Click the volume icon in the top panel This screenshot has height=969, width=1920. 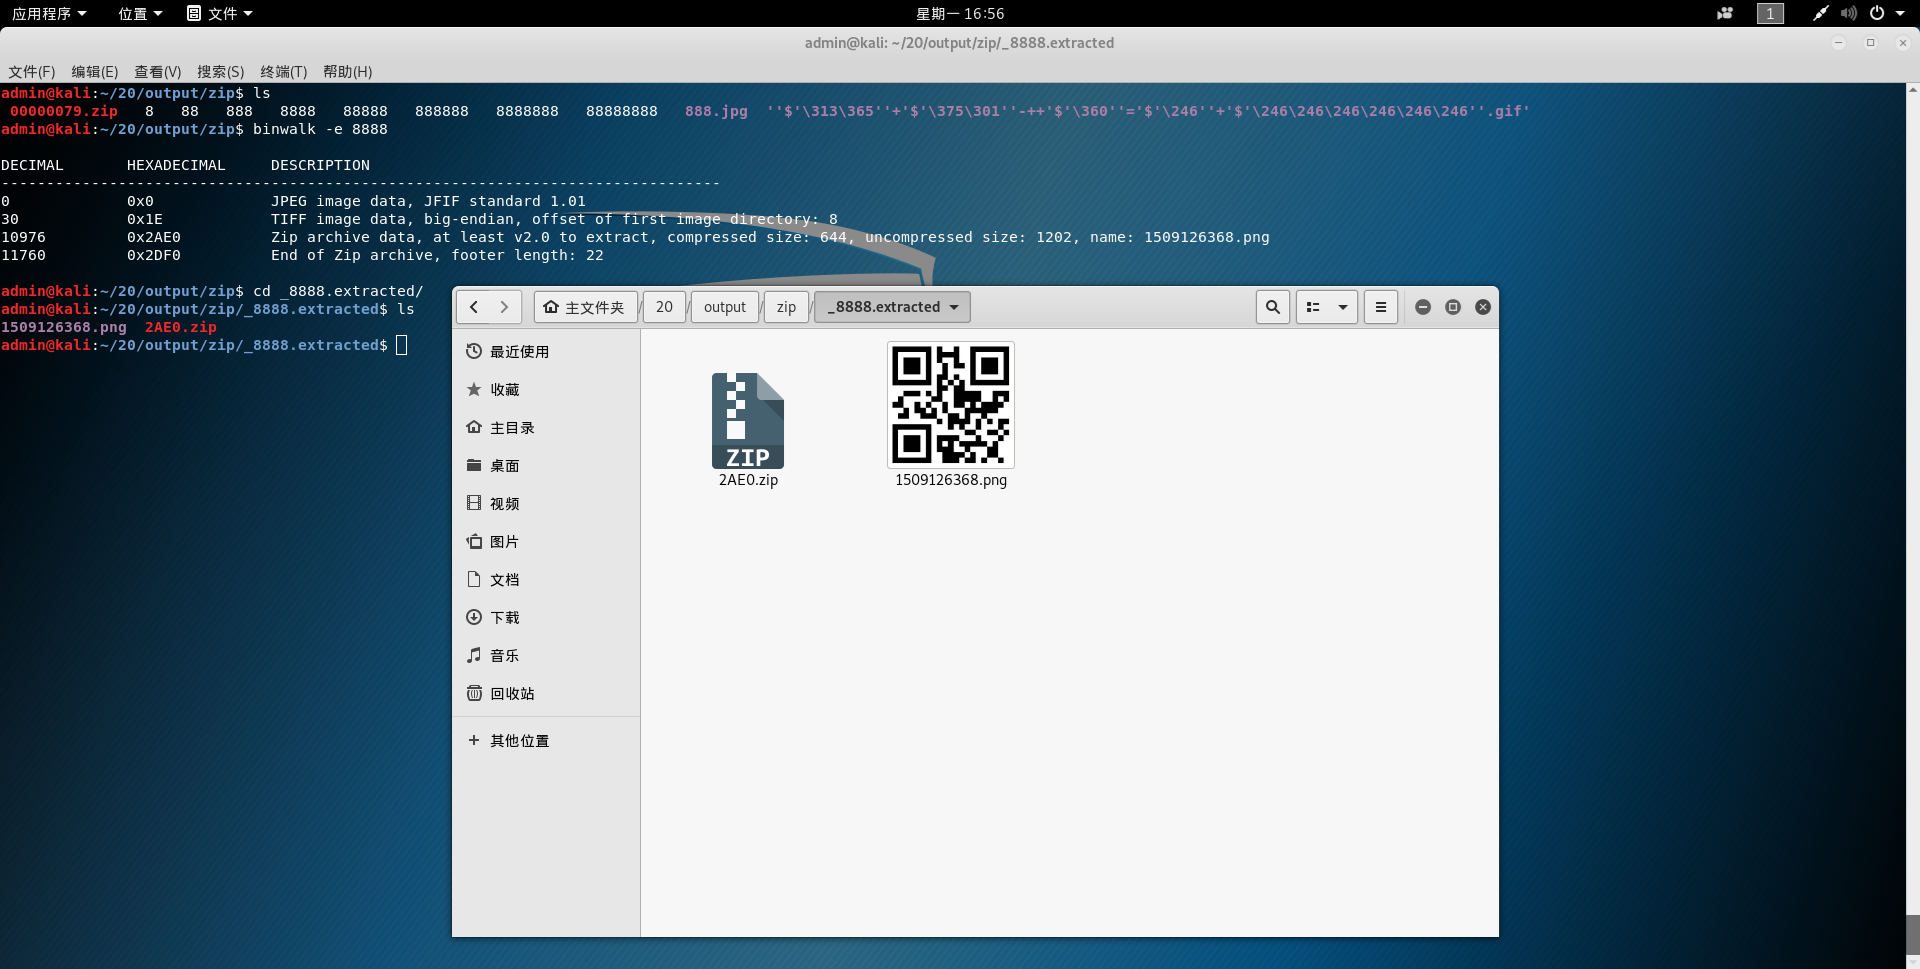point(1848,13)
